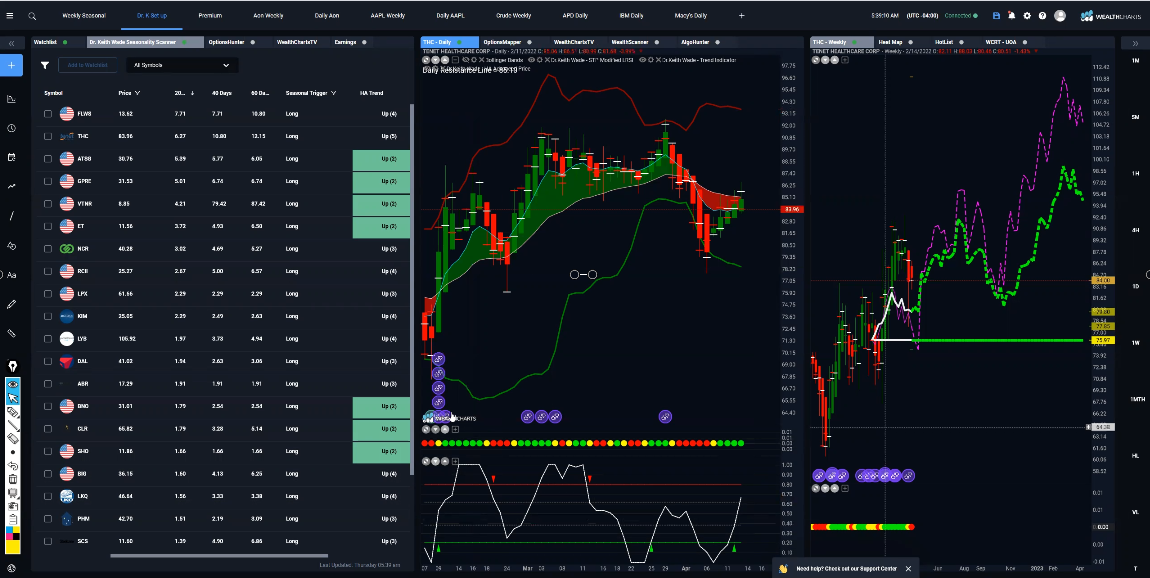Click the trash can to clear annotations
The width and height of the screenshot is (1150, 578).
tap(12, 479)
